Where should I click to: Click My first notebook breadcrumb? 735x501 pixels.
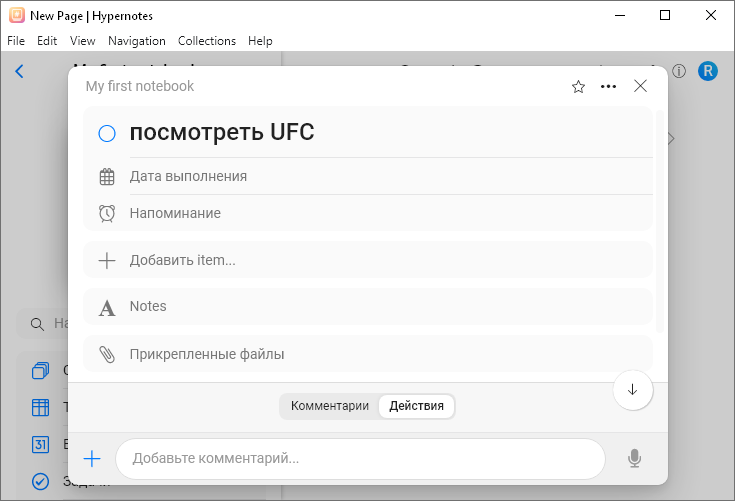(x=140, y=86)
